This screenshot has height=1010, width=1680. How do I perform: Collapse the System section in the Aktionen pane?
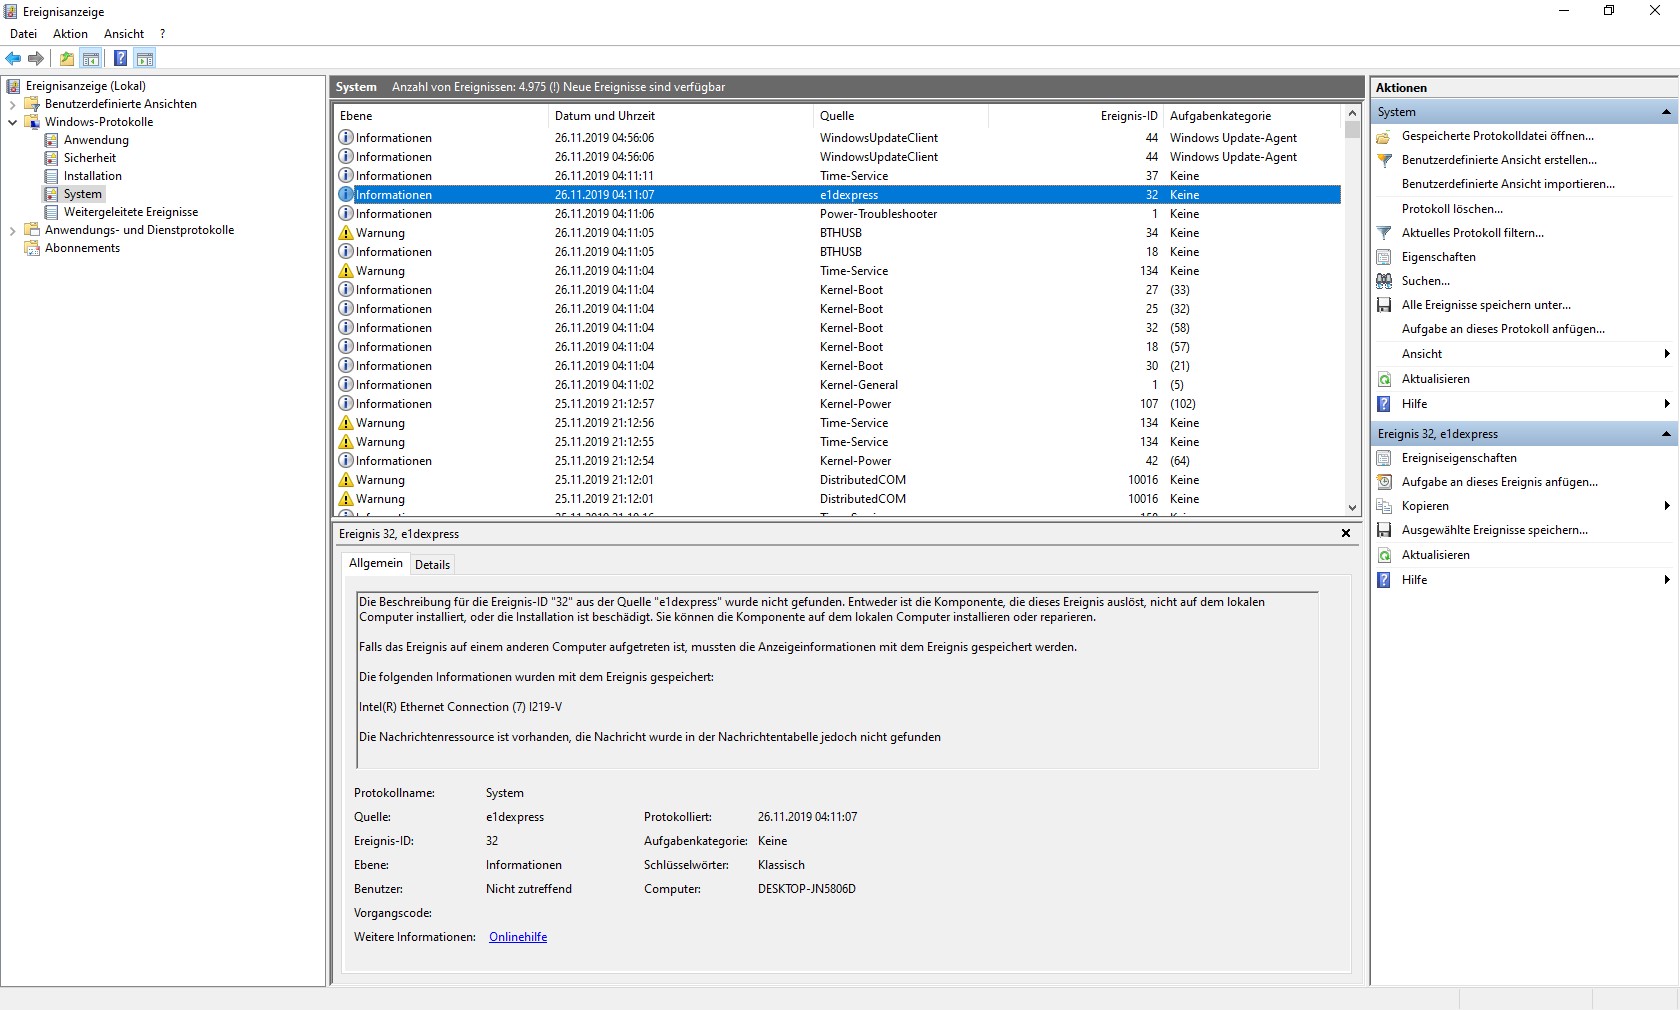pos(1666,112)
